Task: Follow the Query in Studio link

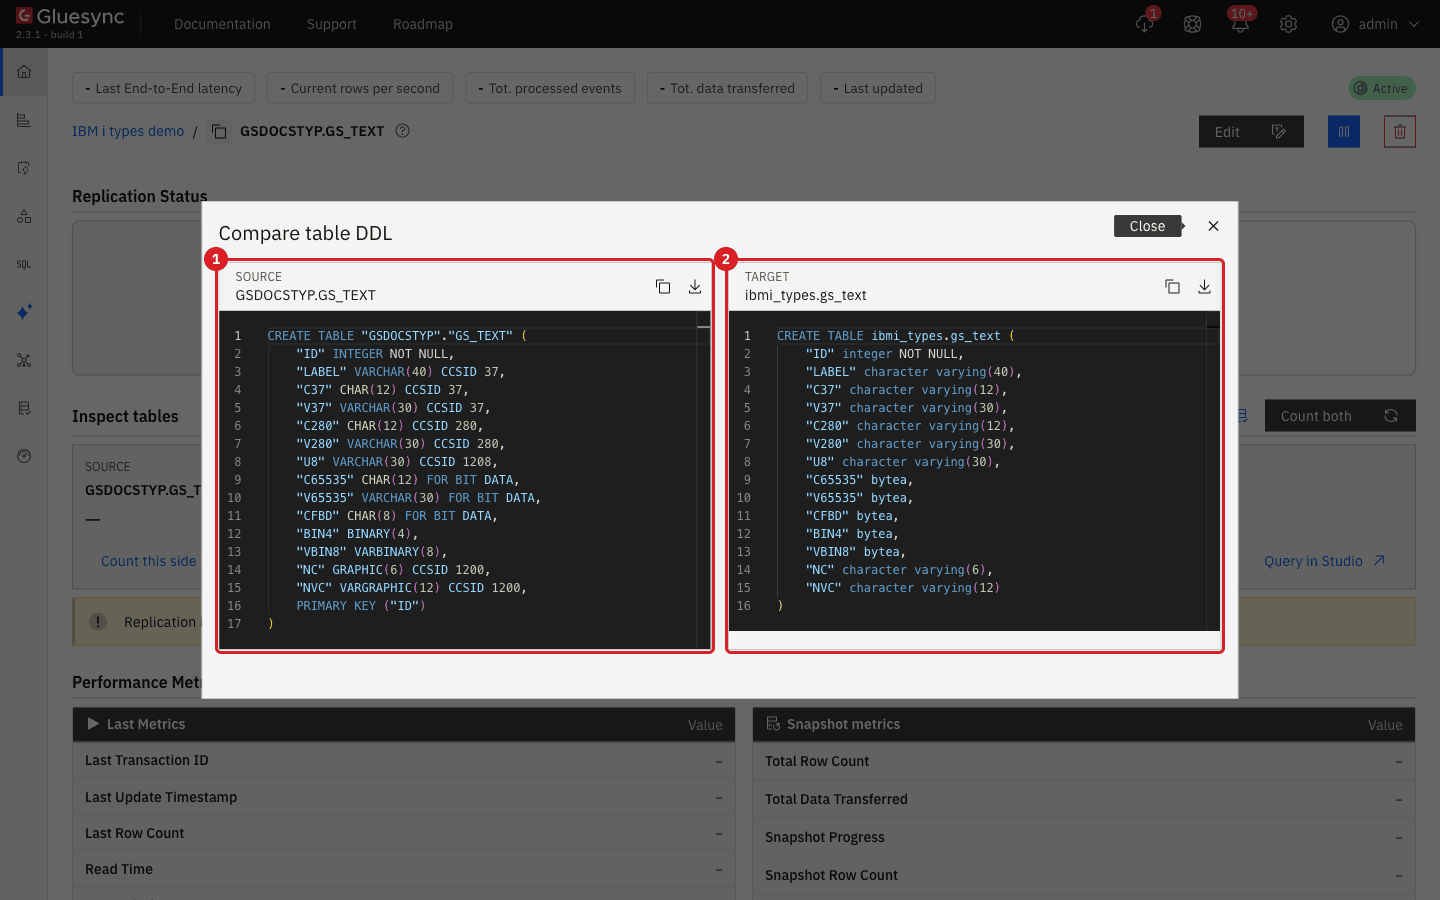Action: [x=1324, y=561]
